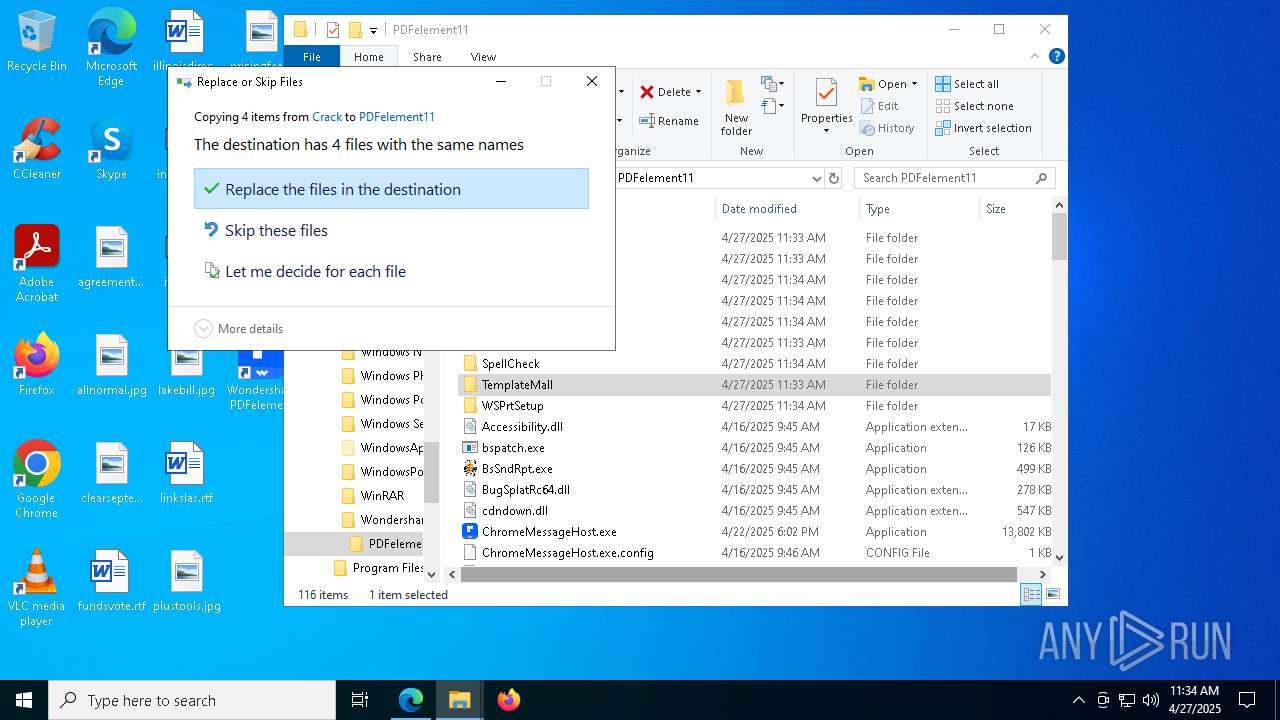Click Select none in the ribbon

pos(975,106)
